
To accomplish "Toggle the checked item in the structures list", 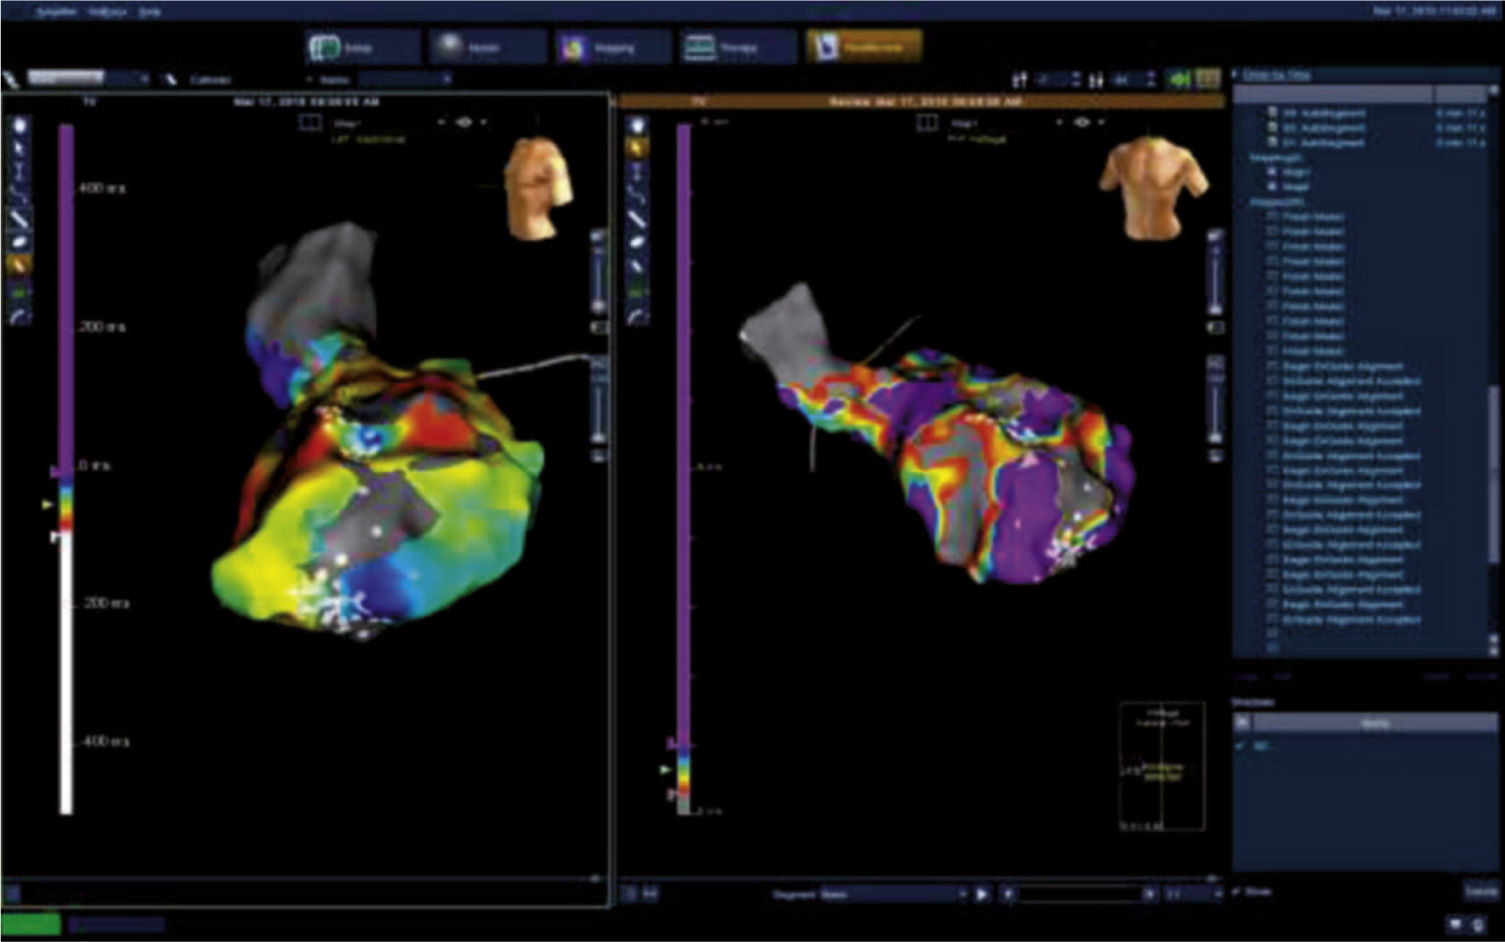I will [1241, 746].
